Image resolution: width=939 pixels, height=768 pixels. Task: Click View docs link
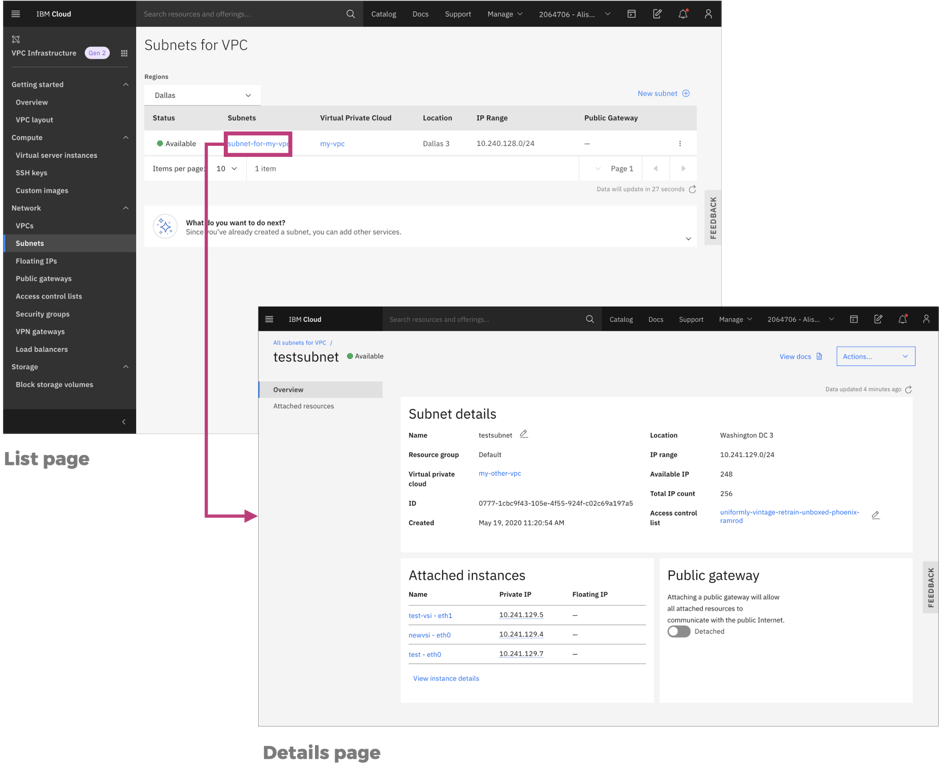click(x=801, y=356)
